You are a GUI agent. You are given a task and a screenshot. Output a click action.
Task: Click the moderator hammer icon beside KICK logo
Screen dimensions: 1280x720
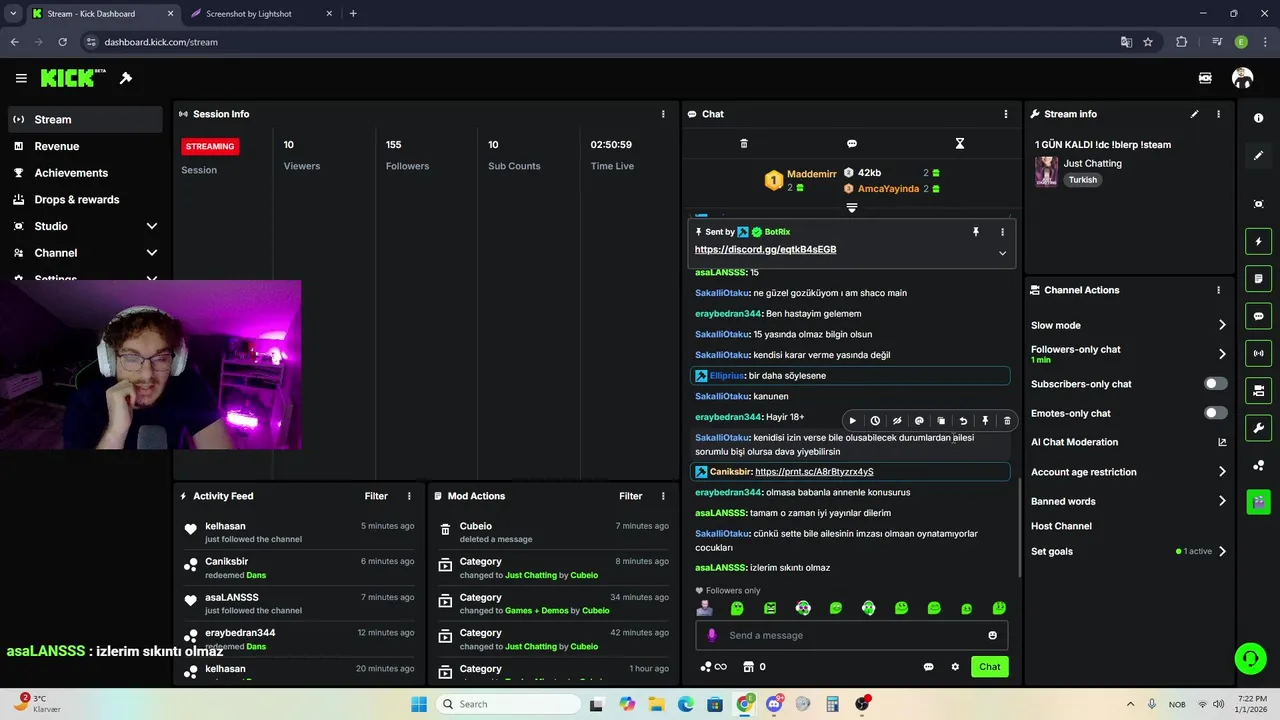pyautogui.click(x=126, y=78)
